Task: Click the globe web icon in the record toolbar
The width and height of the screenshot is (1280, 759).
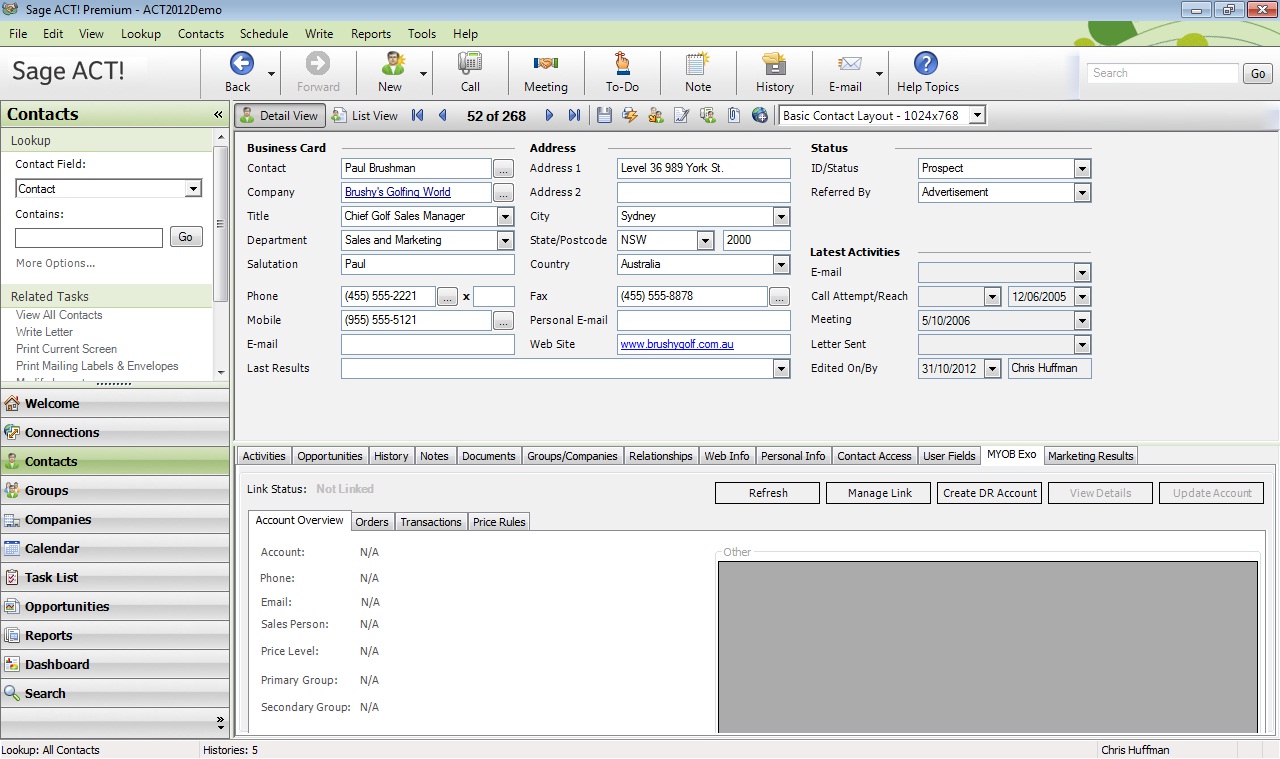Action: pos(760,116)
